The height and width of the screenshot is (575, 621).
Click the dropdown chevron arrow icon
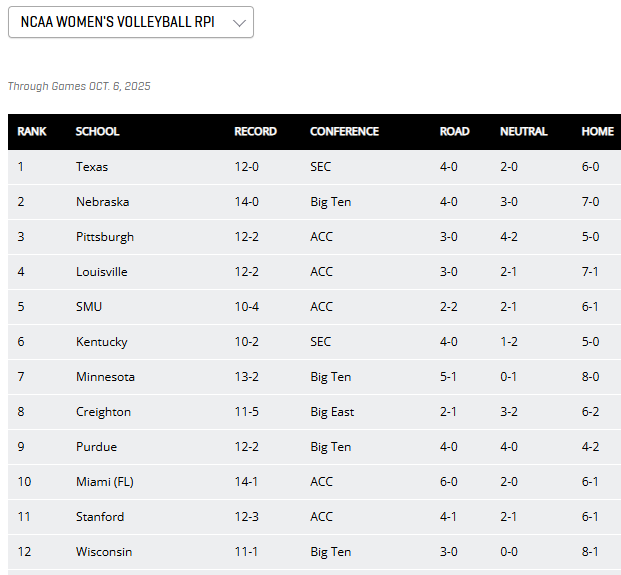point(238,22)
